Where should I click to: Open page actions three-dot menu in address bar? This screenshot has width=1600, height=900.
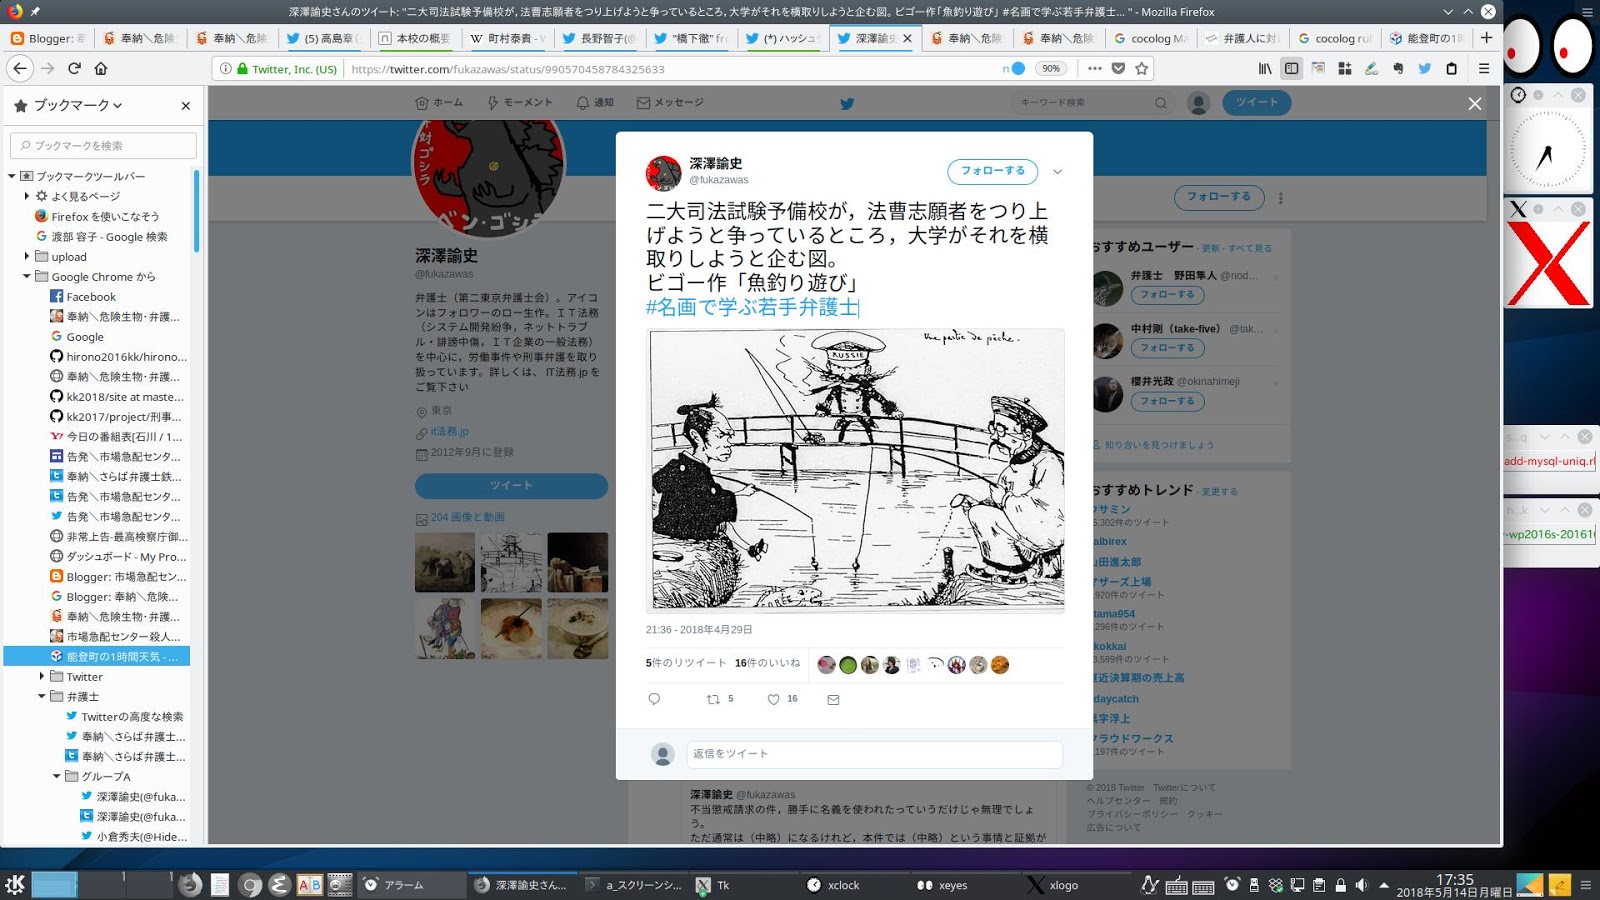coord(1094,68)
